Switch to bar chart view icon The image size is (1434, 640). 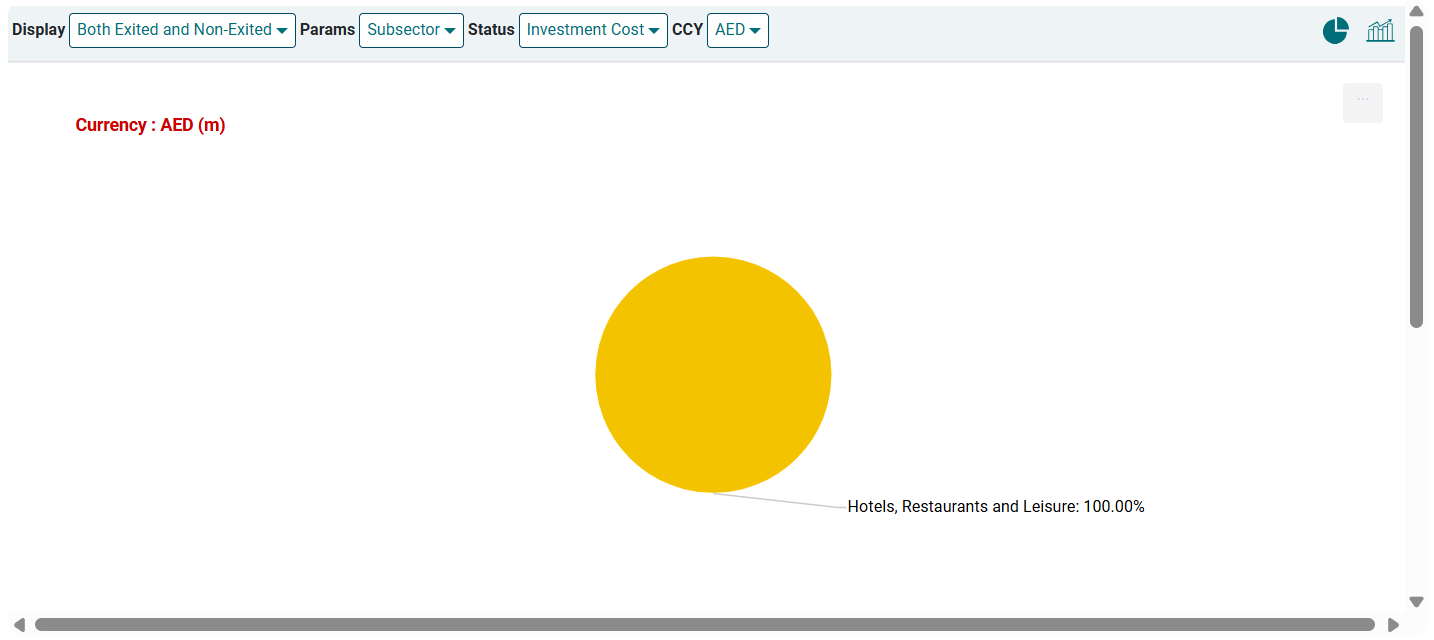pos(1380,31)
